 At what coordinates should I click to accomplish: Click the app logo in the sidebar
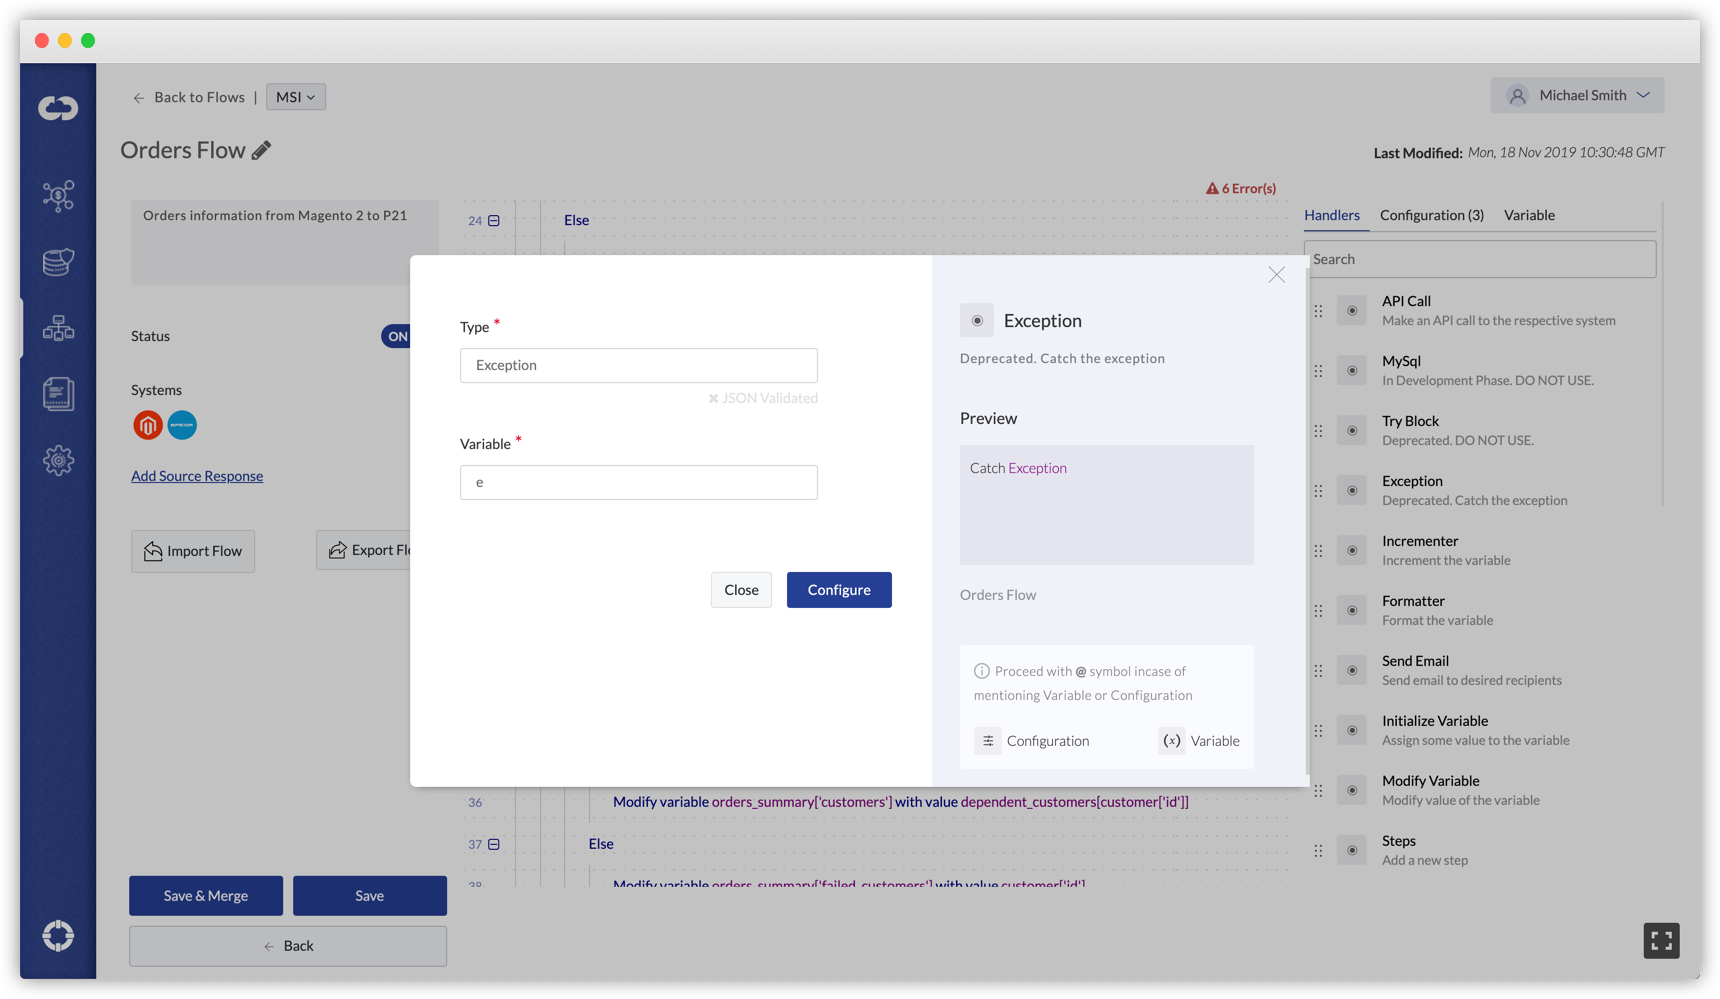58,107
